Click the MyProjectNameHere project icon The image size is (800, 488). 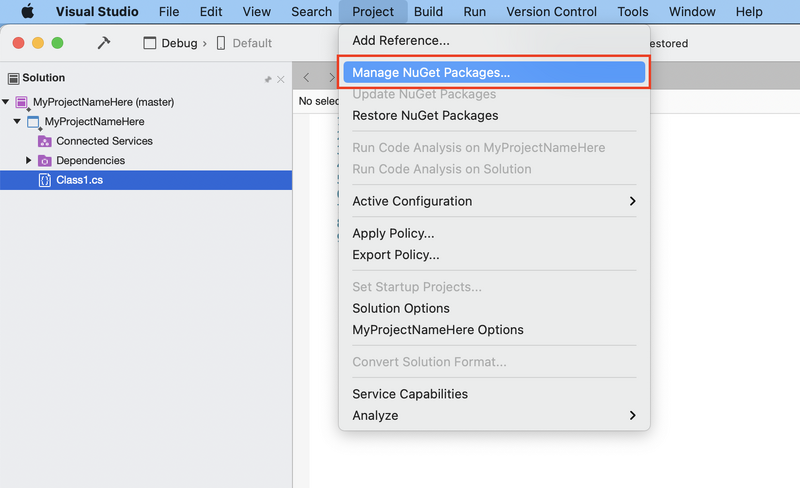(33, 122)
